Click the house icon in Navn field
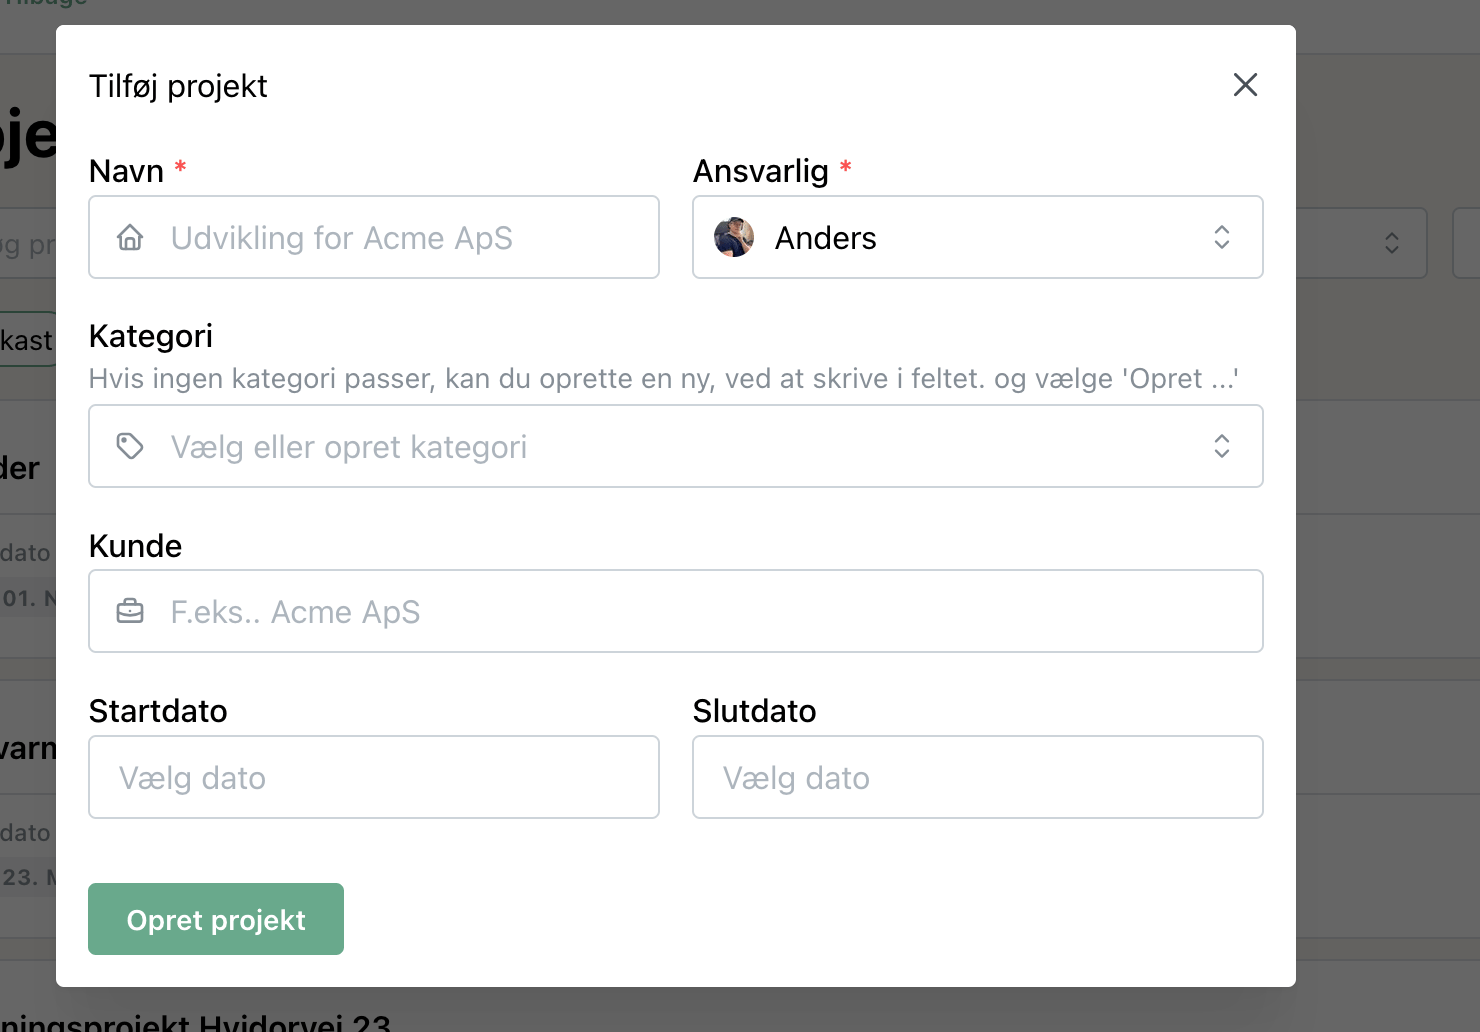Screen dimensions: 1480x1032 pos(130,238)
